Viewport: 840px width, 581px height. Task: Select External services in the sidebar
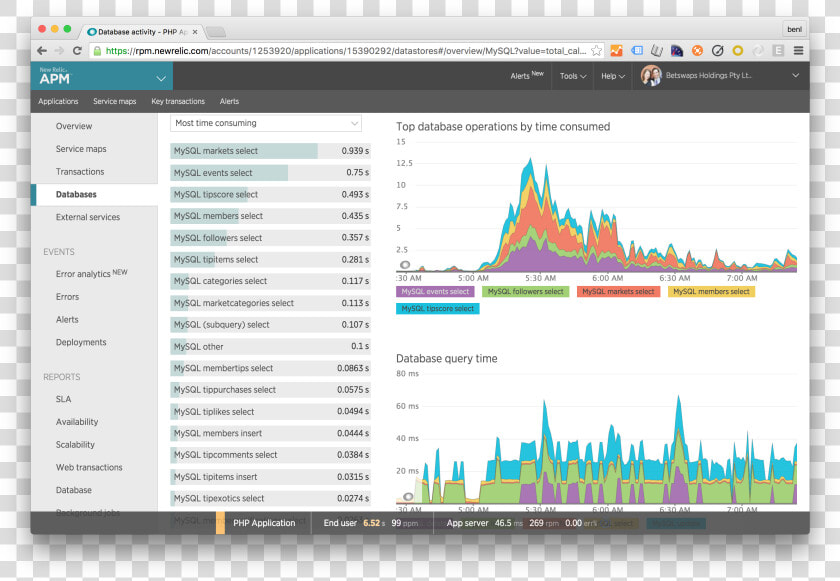[88, 217]
